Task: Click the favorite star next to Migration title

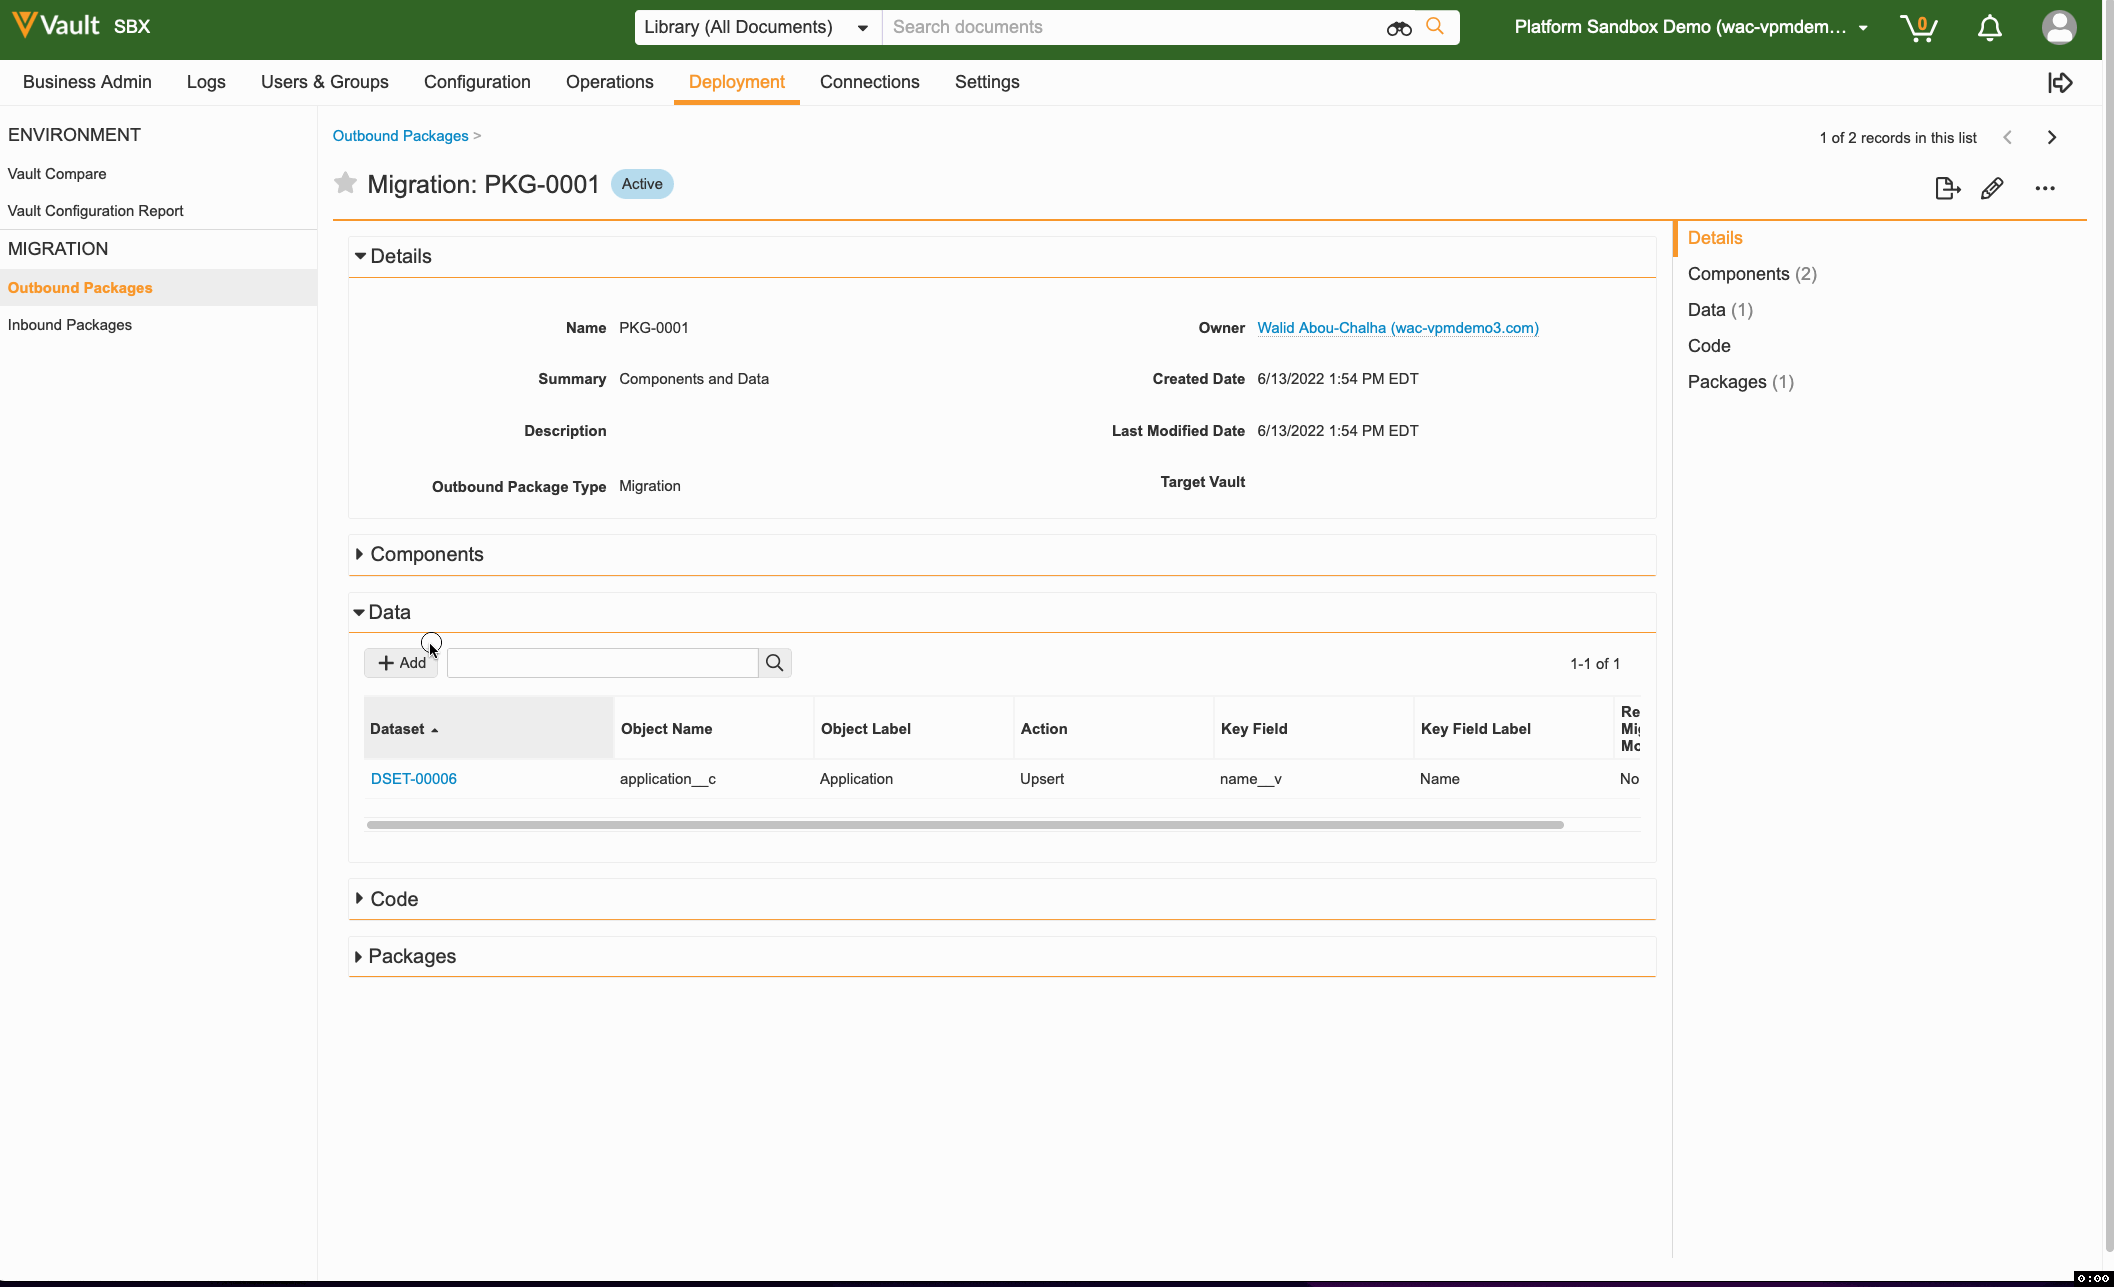Action: 345,183
